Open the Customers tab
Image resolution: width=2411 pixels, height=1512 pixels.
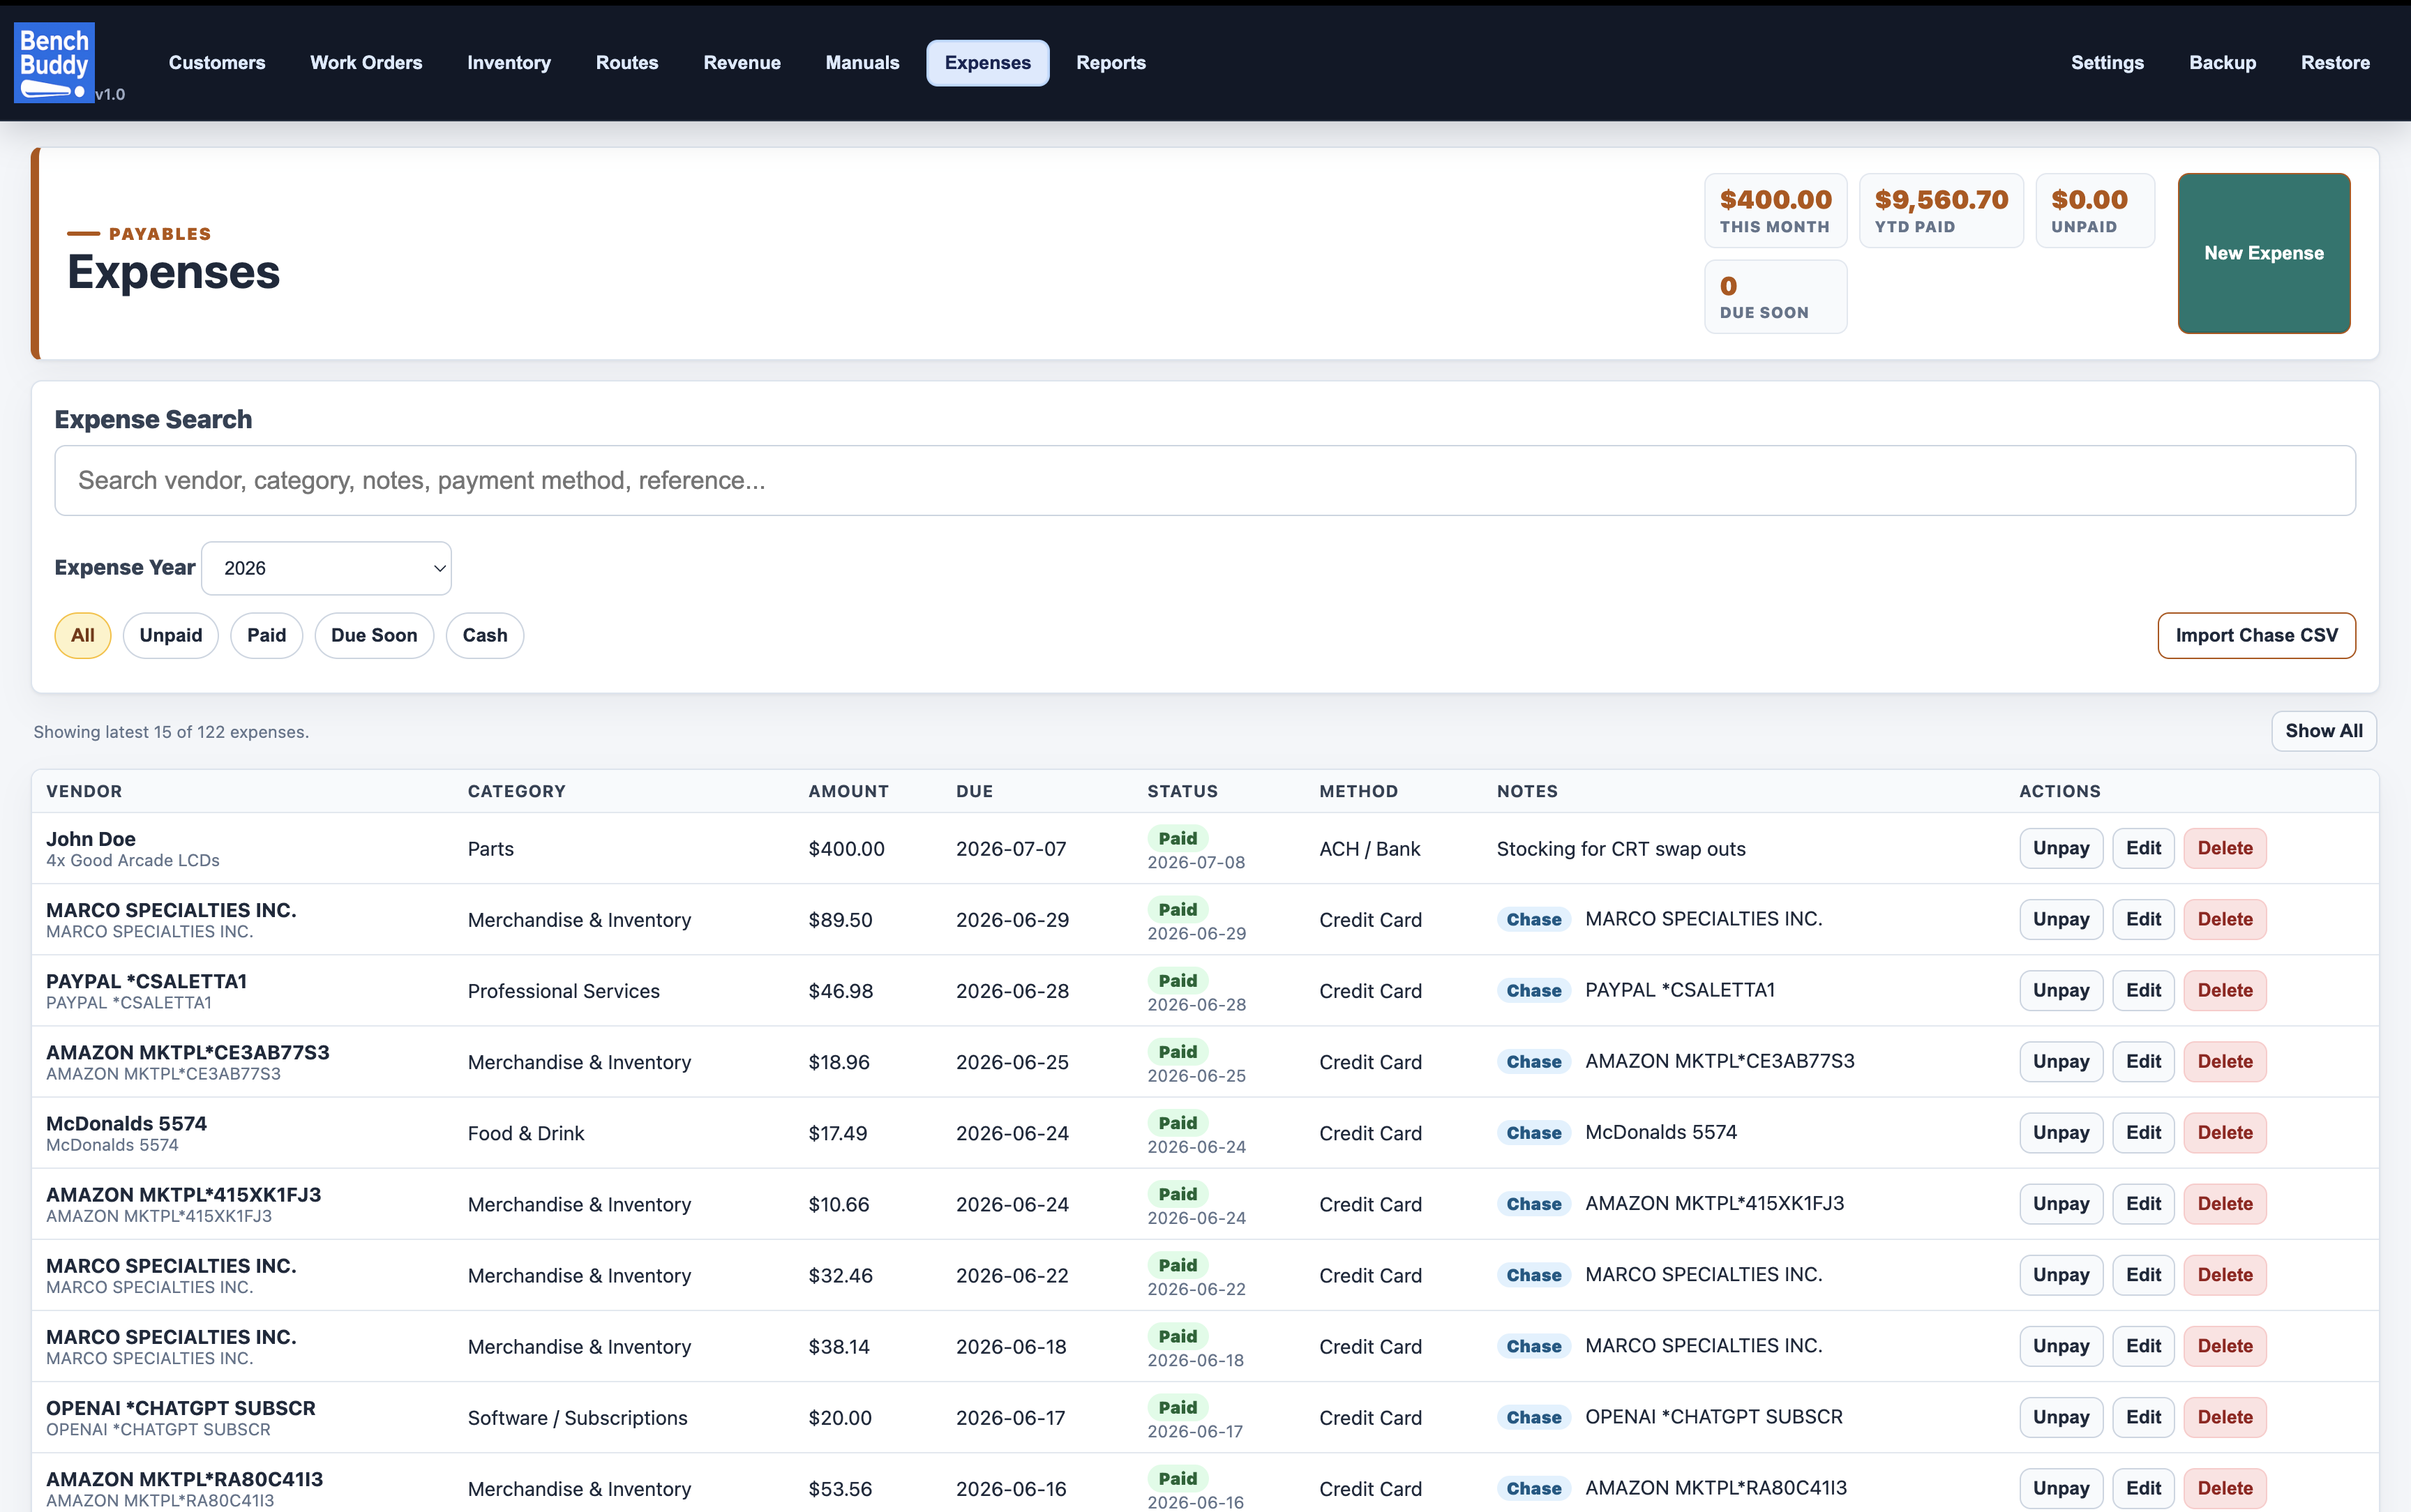point(217,63)
